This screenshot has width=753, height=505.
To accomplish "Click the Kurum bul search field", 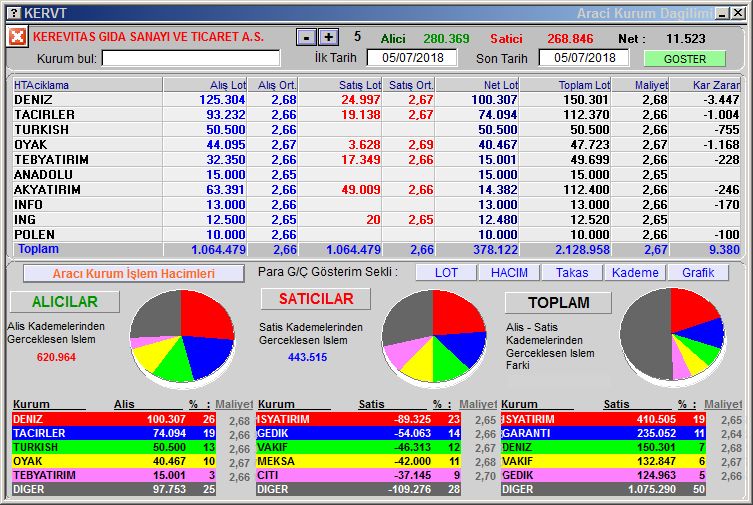I will [191, 58].
